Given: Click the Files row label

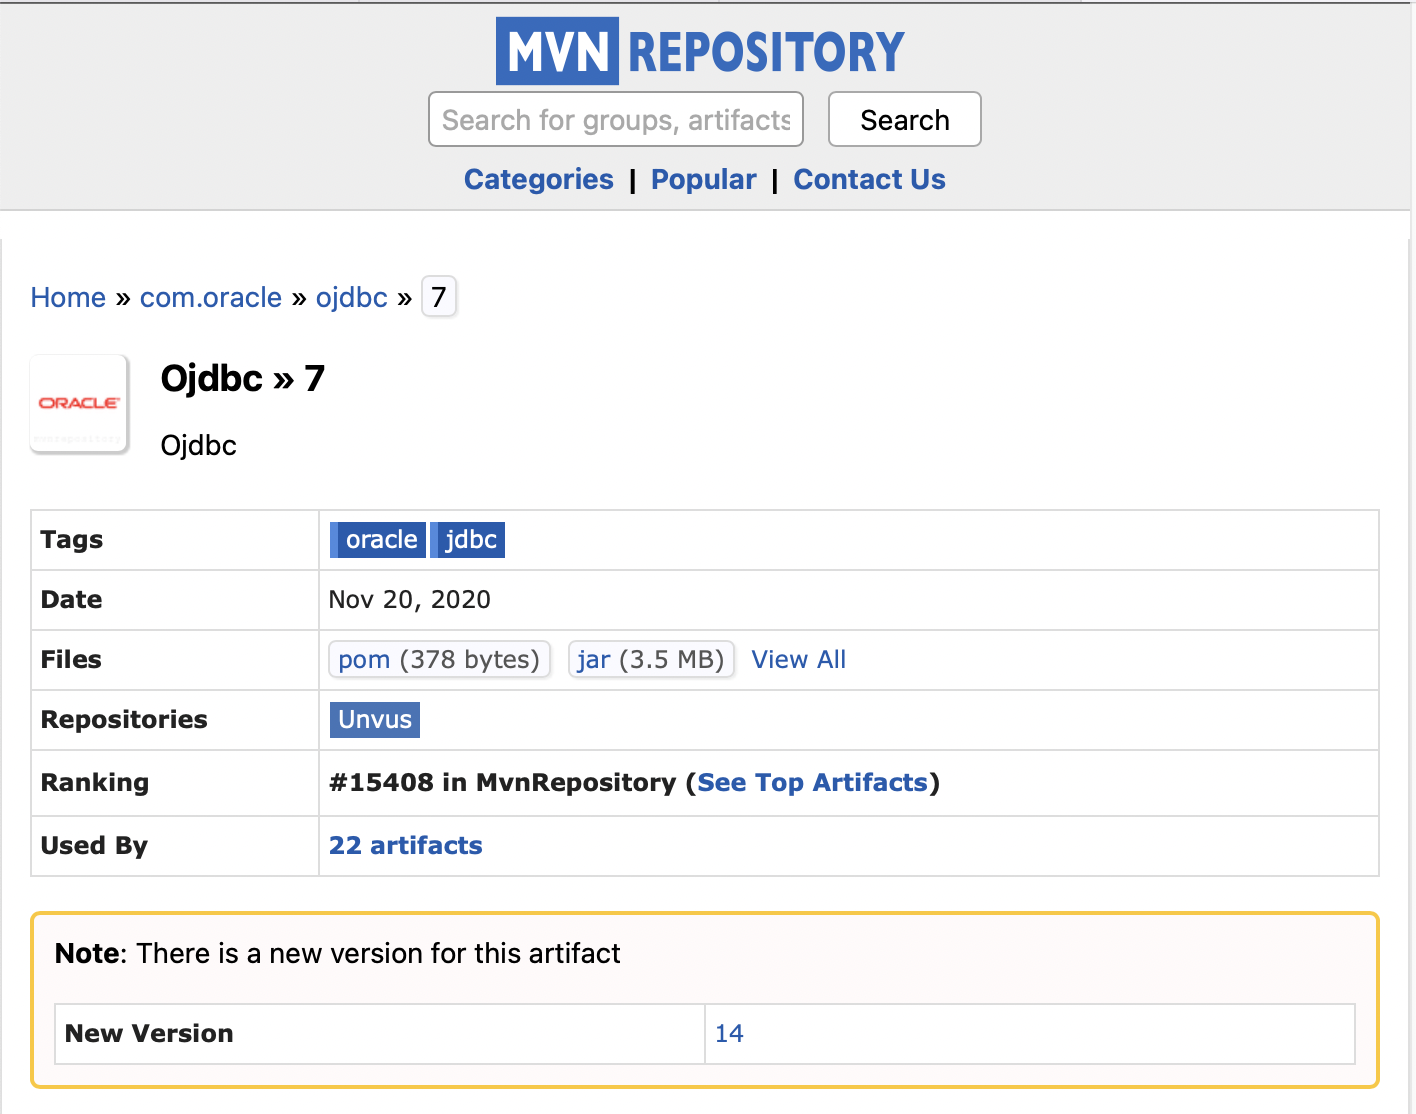Looking at the screenshot, I should click(x=71, y=659).
